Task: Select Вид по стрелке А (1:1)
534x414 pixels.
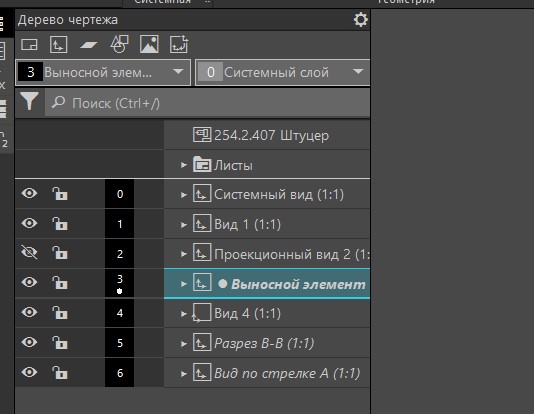Action: coord(287,373)
